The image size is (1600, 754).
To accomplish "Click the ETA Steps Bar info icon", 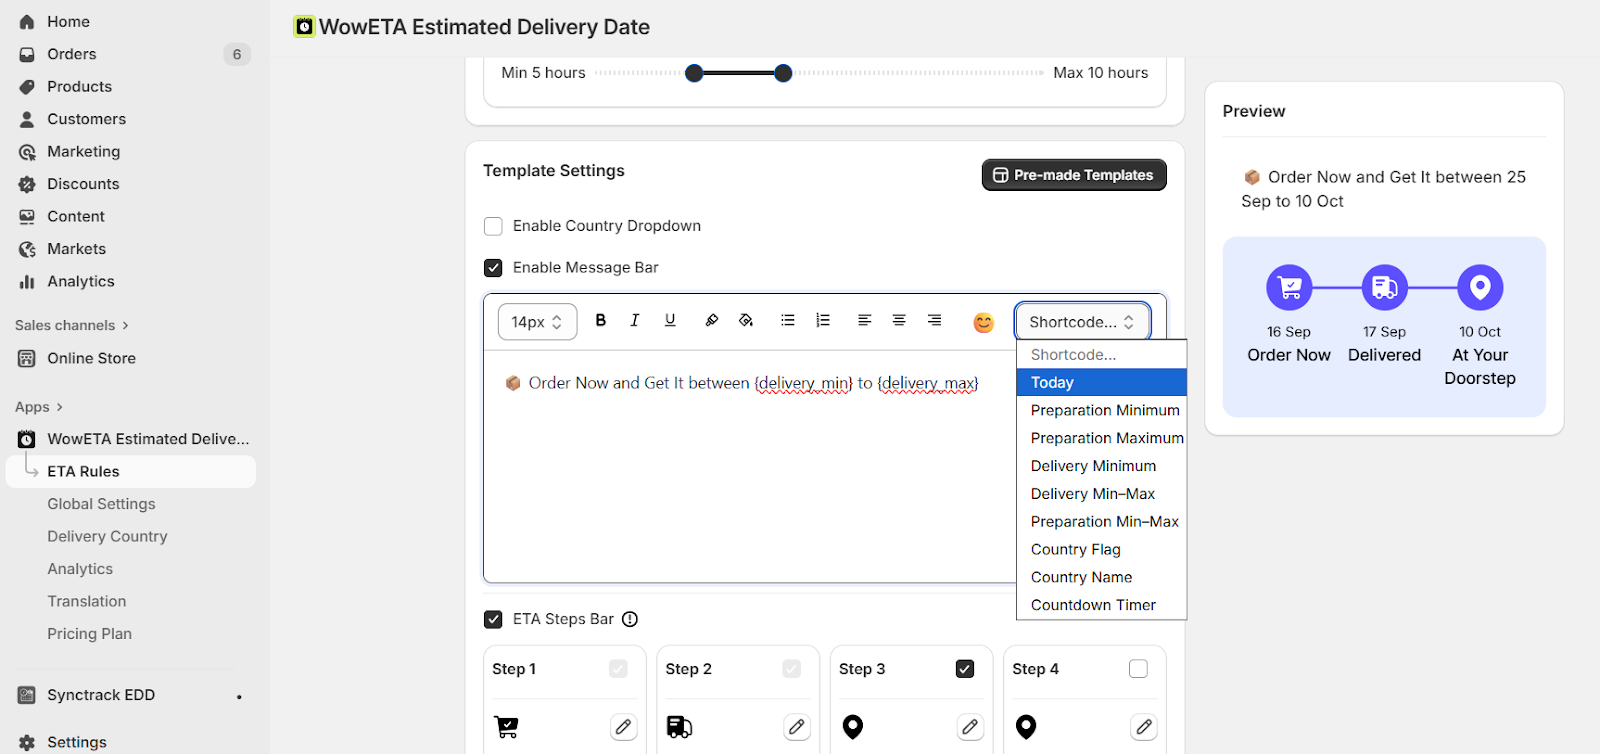I will (x=630, y=619).
